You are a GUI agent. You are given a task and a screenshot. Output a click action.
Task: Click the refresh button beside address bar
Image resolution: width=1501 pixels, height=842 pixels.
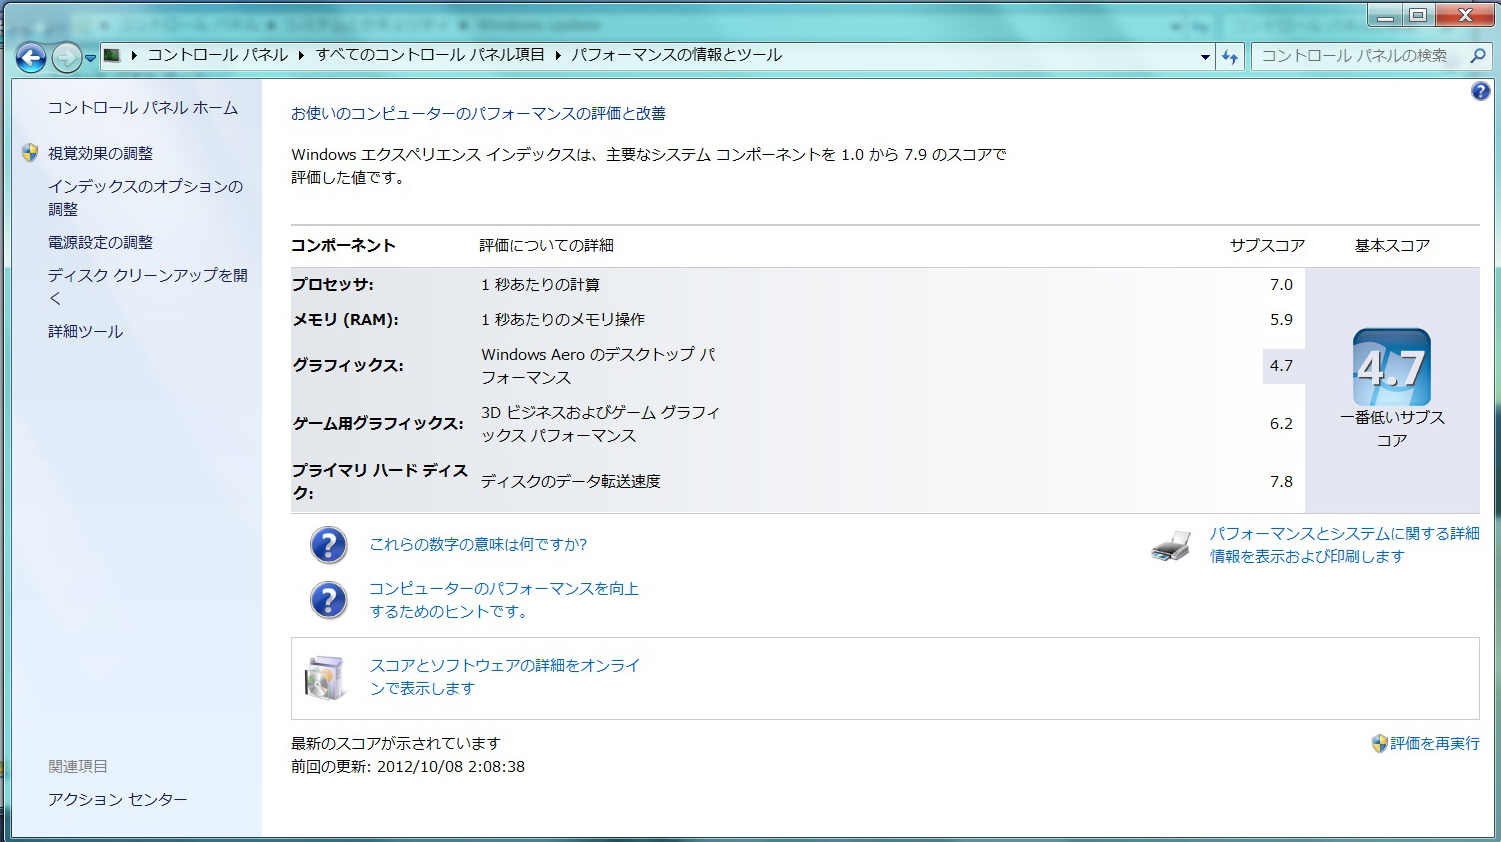click(1230, 56)
